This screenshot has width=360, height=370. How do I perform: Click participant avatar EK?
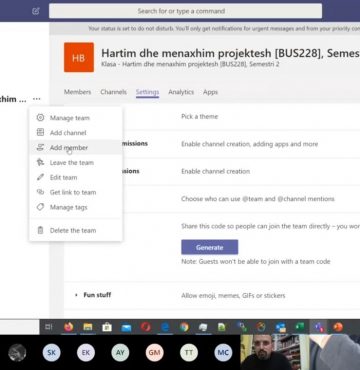point(86,352)
